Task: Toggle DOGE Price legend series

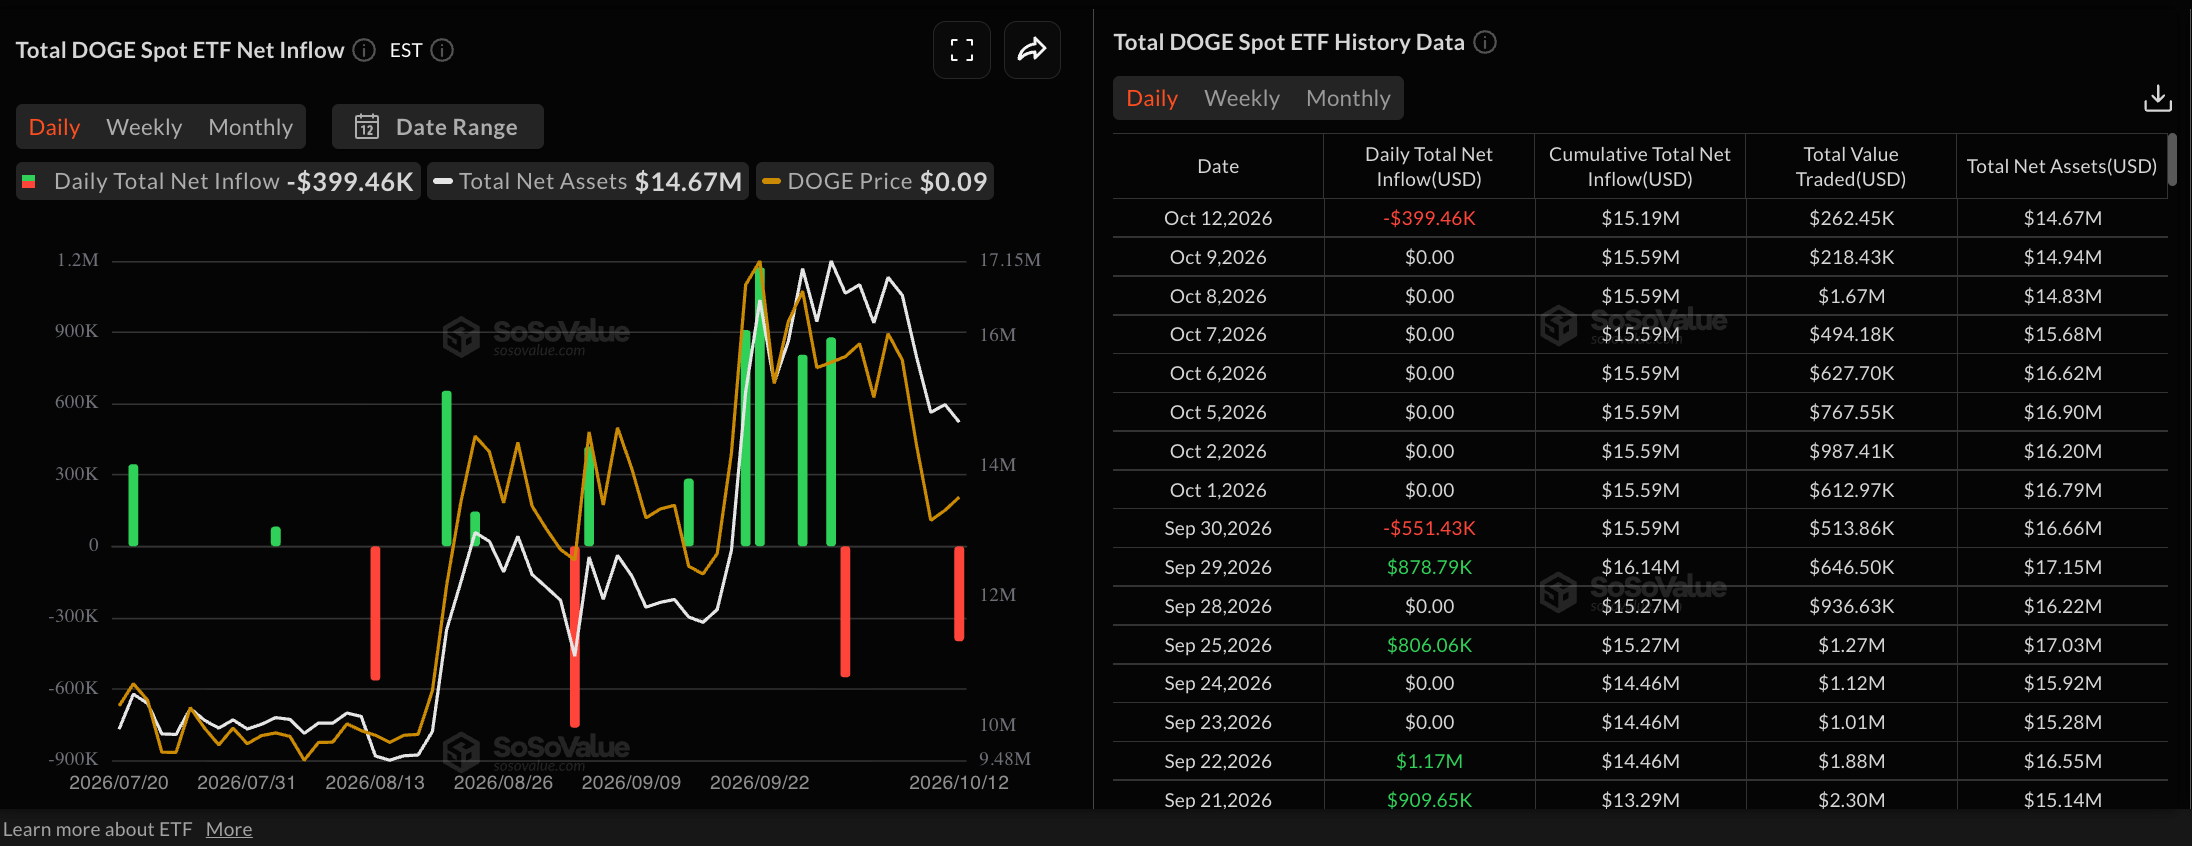Action: pos(875,181)
